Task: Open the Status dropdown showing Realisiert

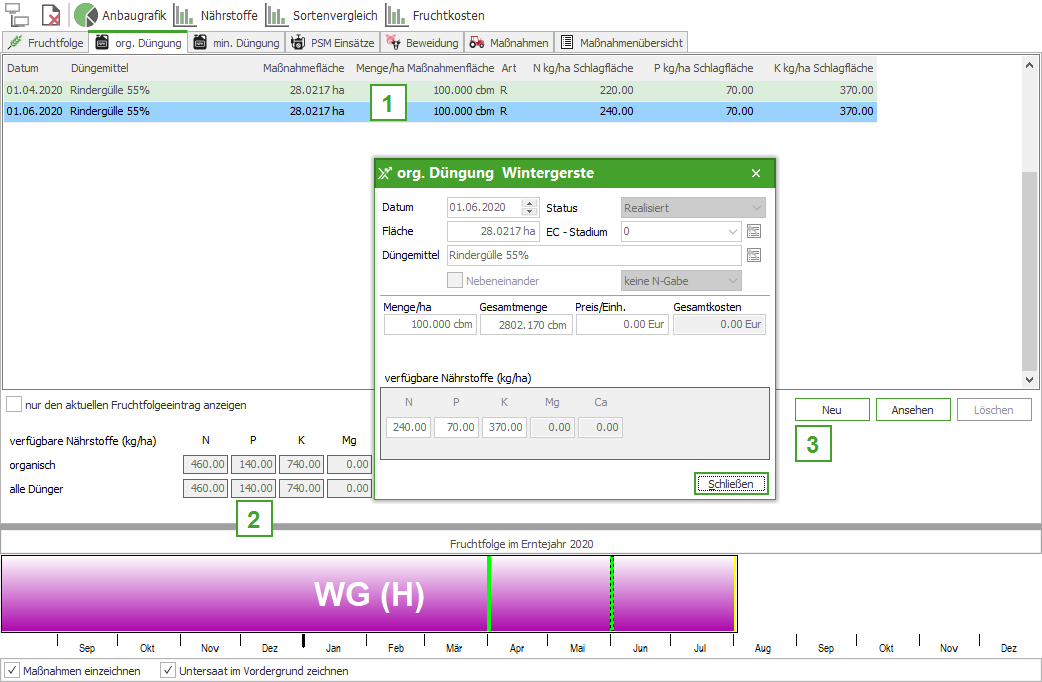Action: coord(756,208)
